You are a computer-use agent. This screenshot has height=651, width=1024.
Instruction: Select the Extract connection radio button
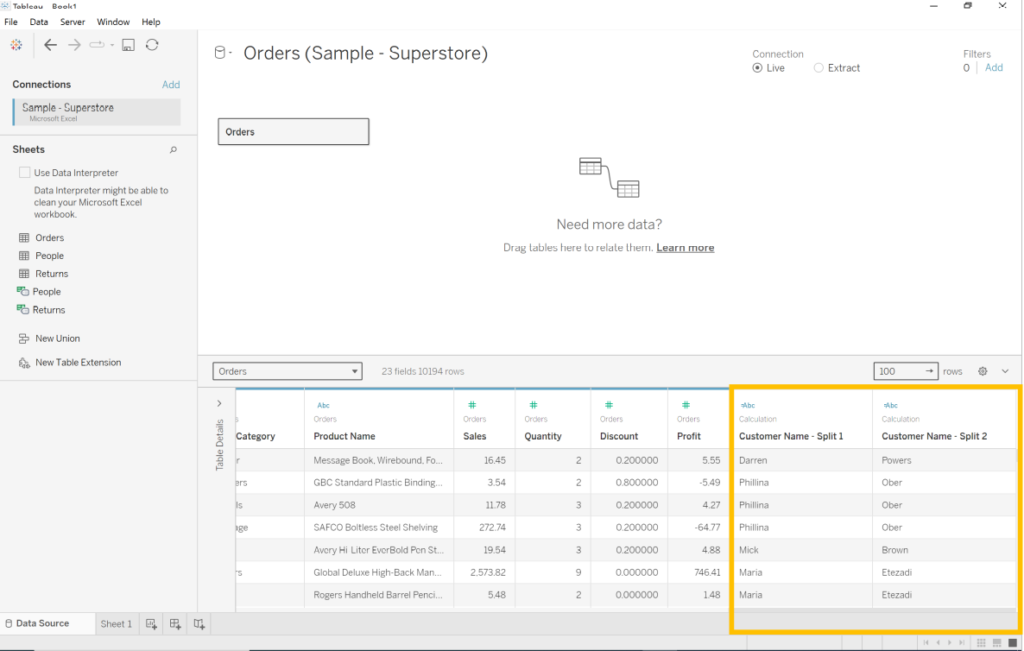(x=818, y=68)
